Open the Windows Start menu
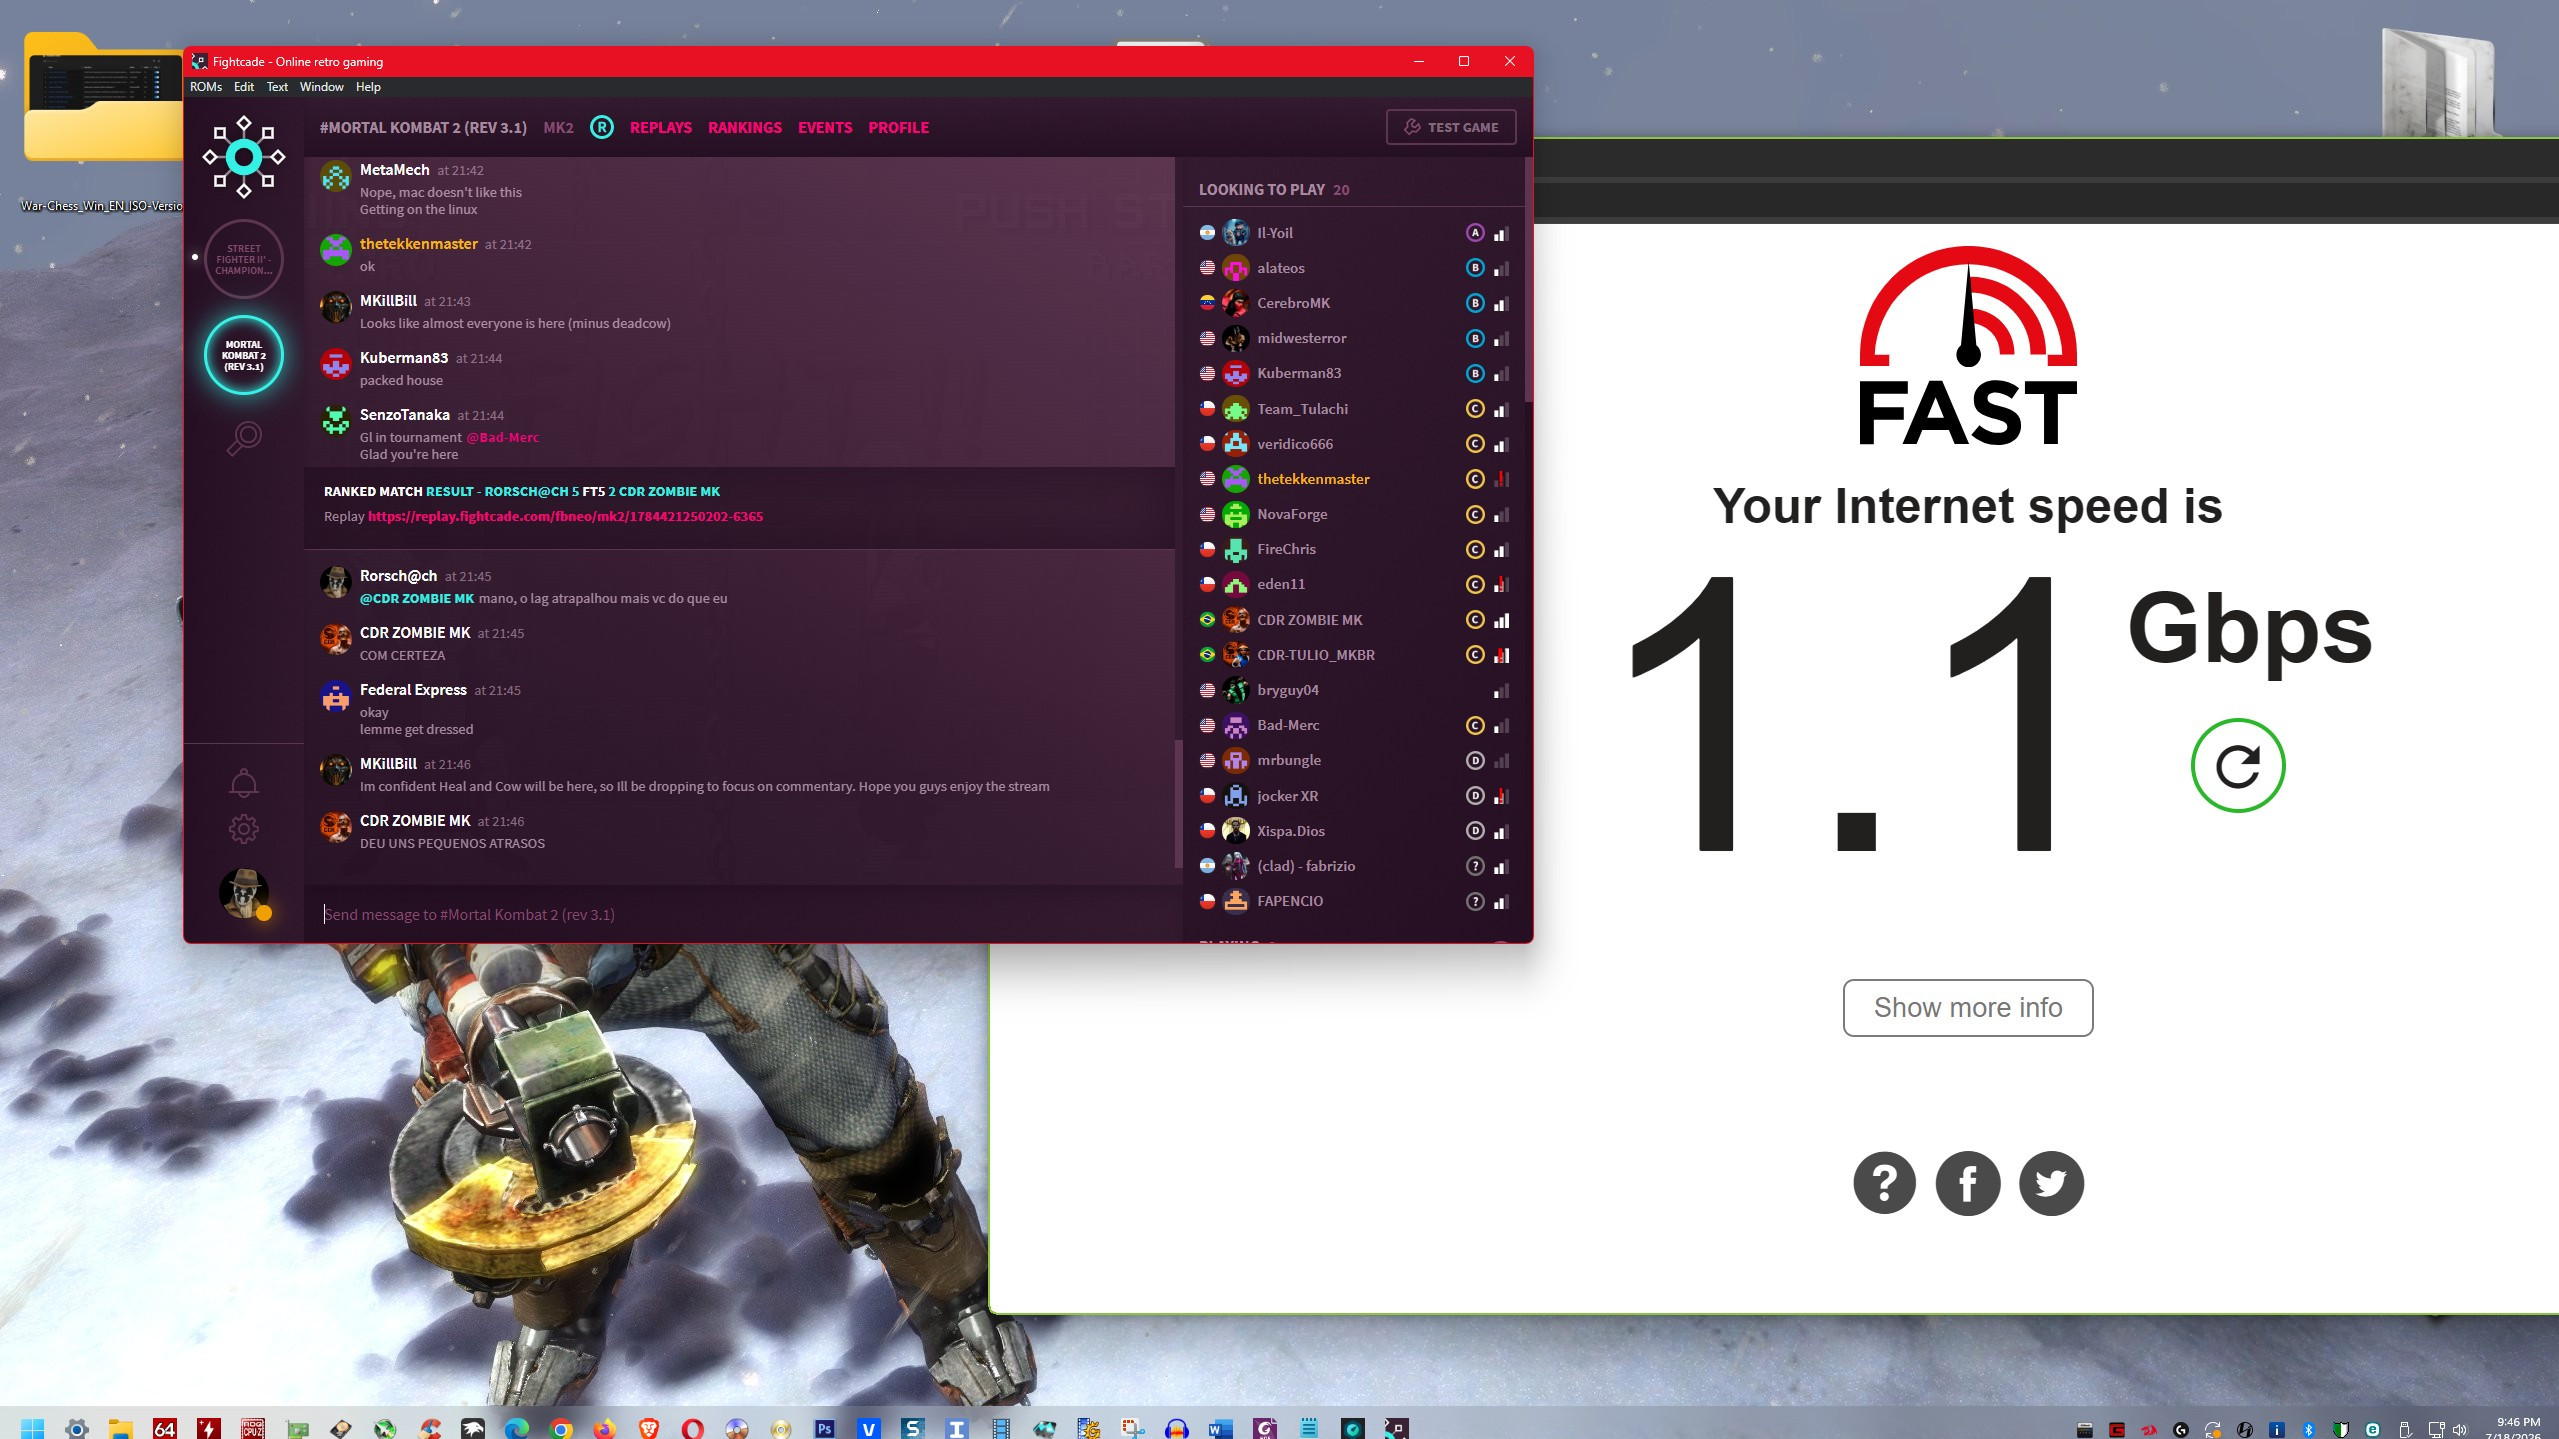 [x=33, y=1429]
